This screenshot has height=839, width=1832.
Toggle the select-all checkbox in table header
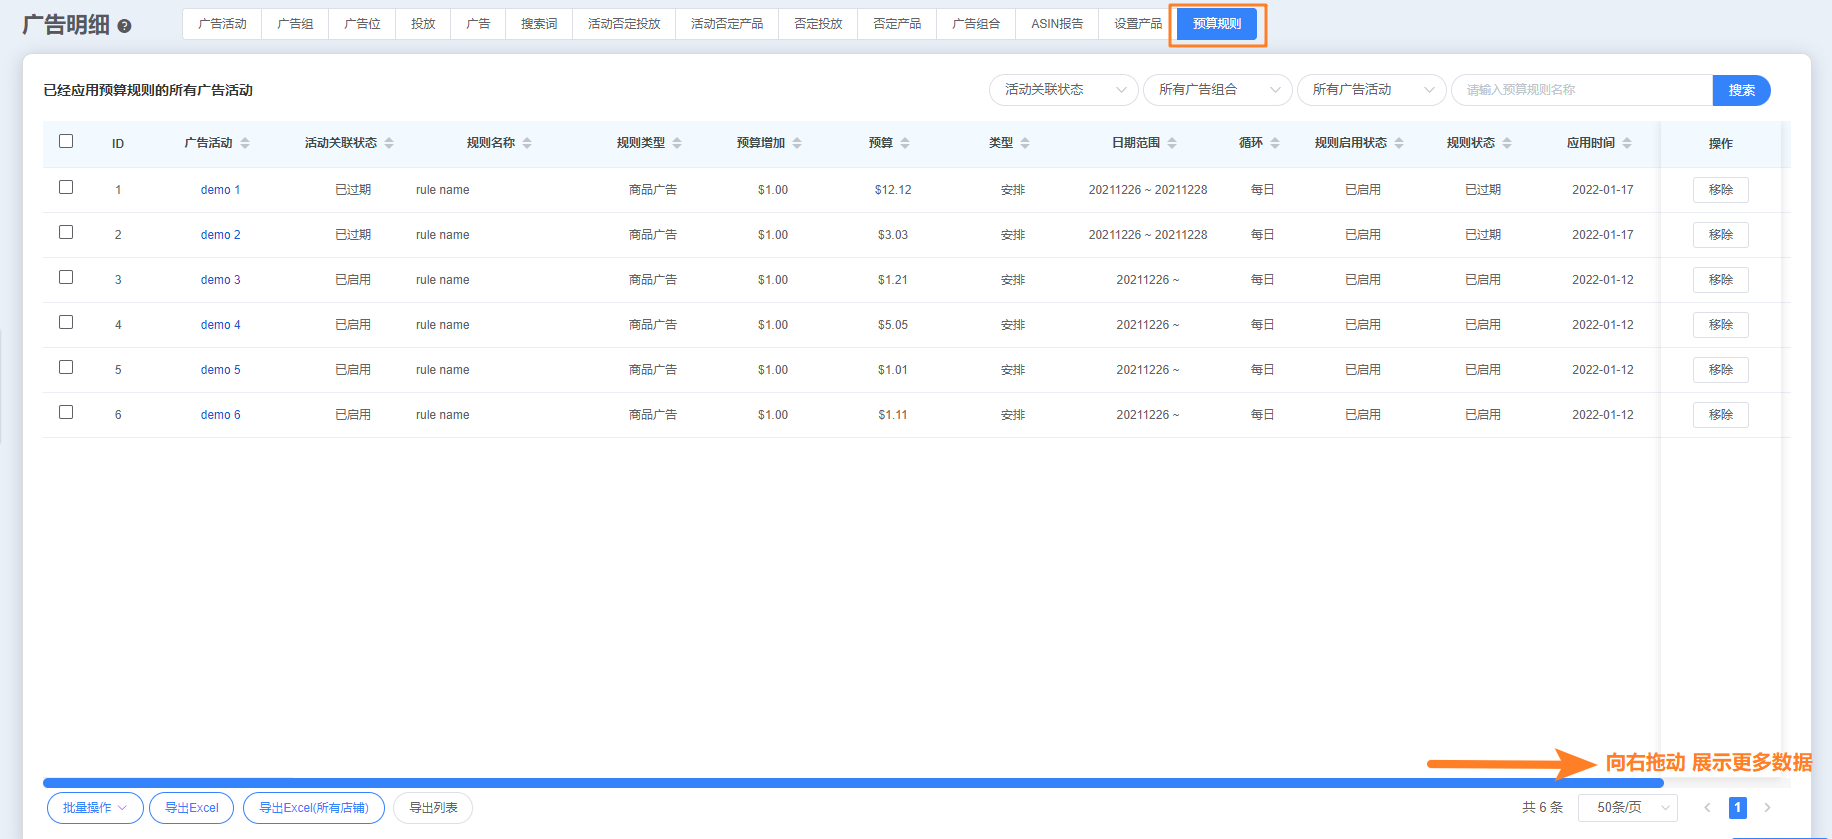[x=66, y=141]
